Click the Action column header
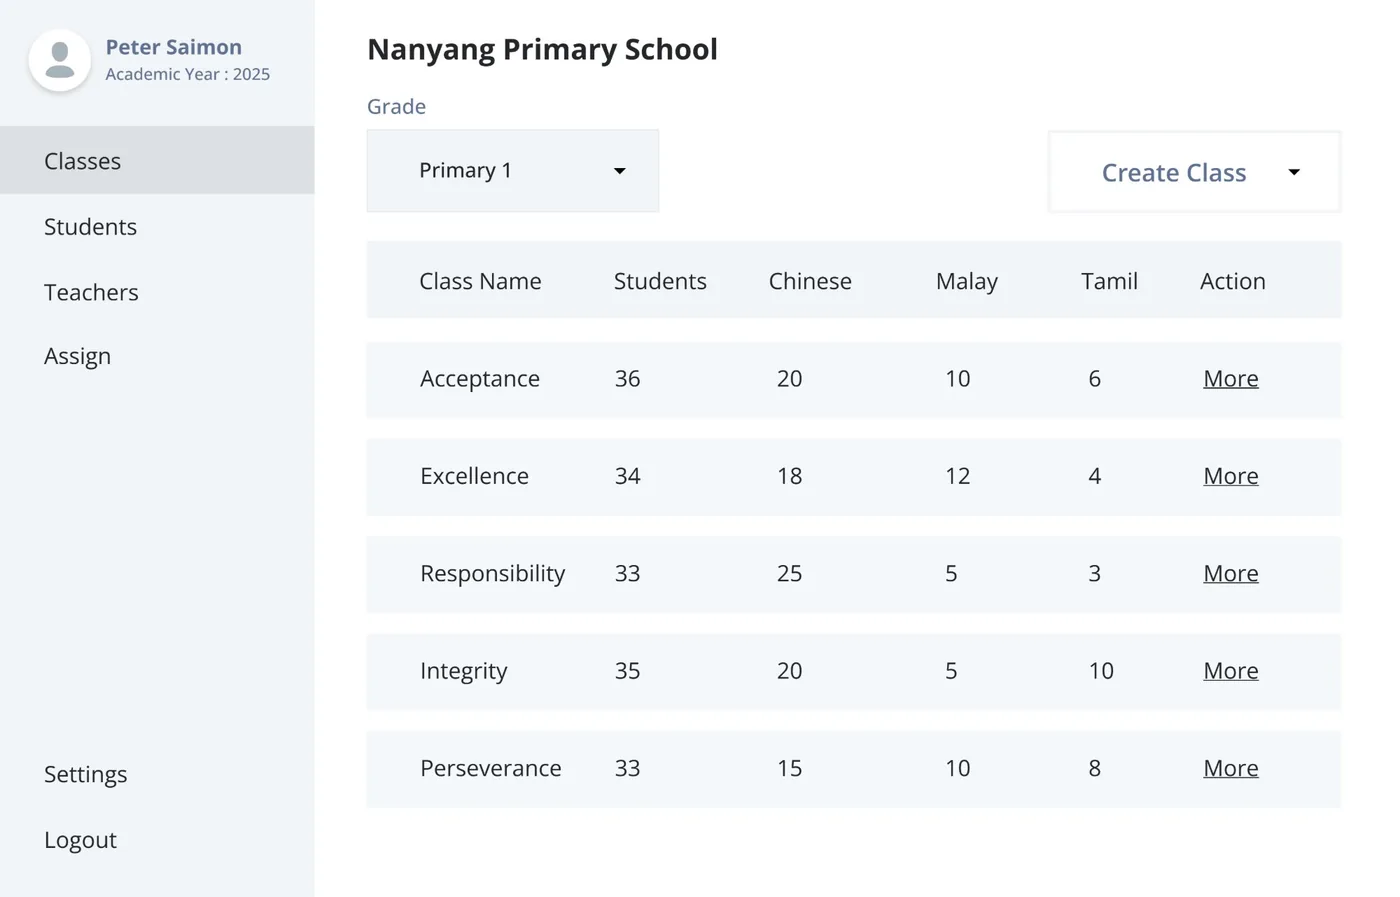Image resolution: width=1400 pixels, height=897 pixels. [1233, 281]
